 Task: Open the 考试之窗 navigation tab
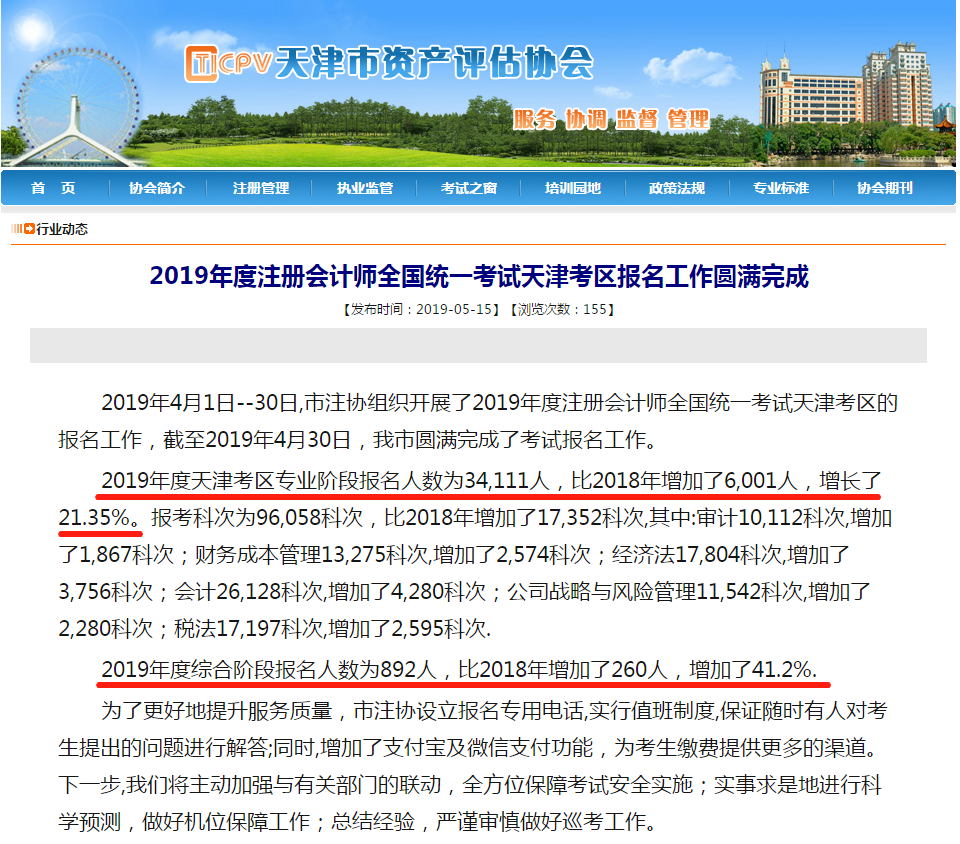coord(469,188)
